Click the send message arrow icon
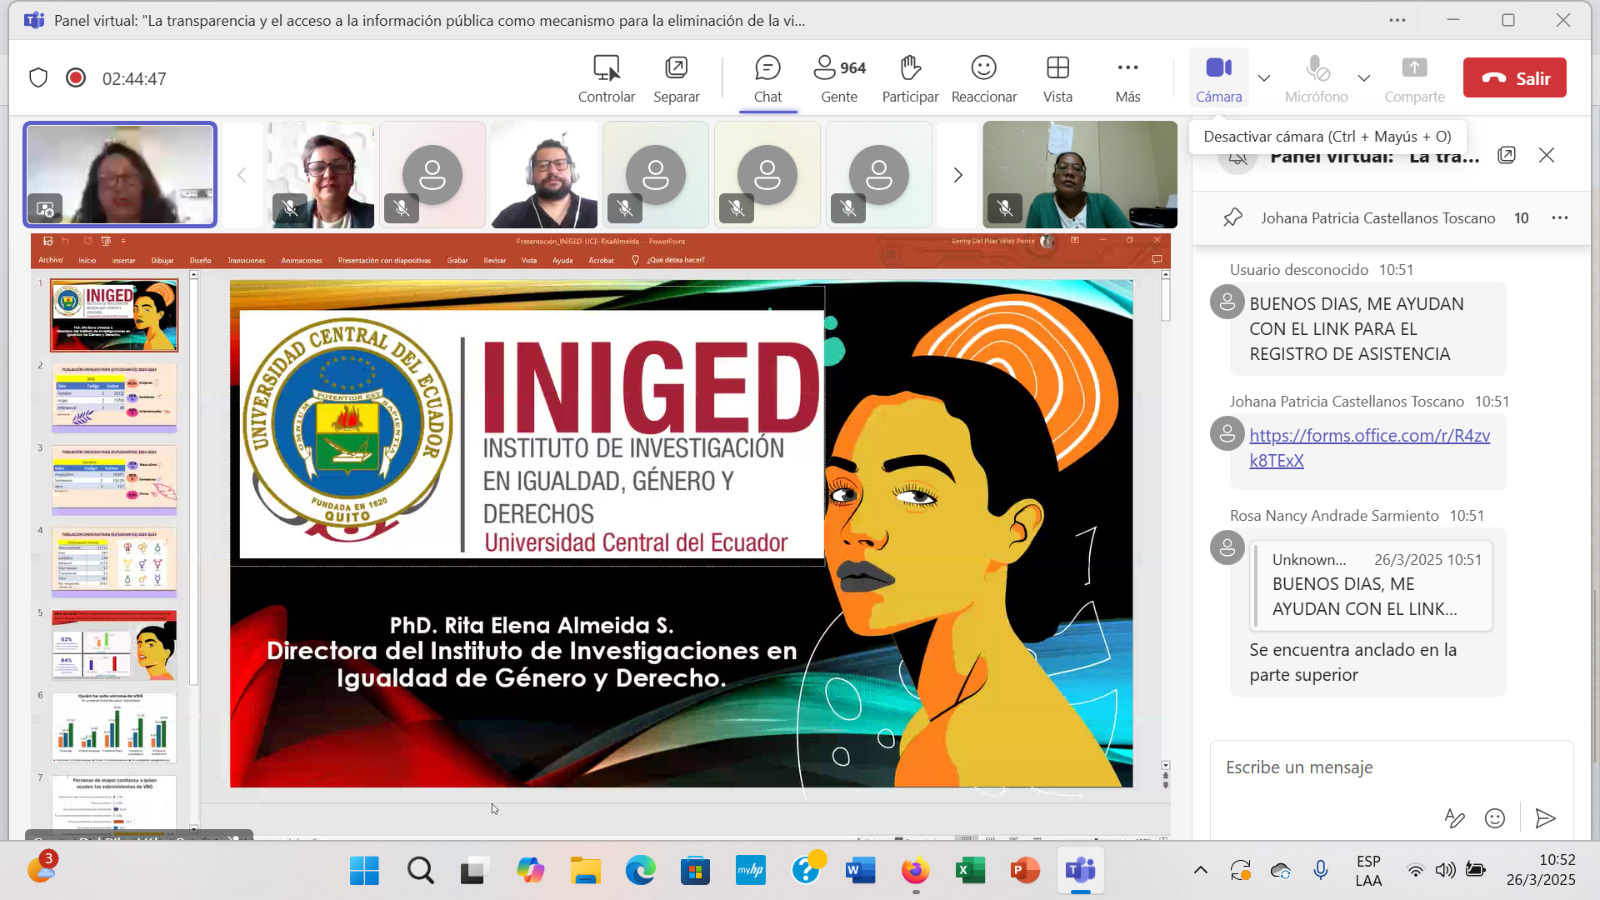1600x900 pixels. click(x=1545, y=818)
